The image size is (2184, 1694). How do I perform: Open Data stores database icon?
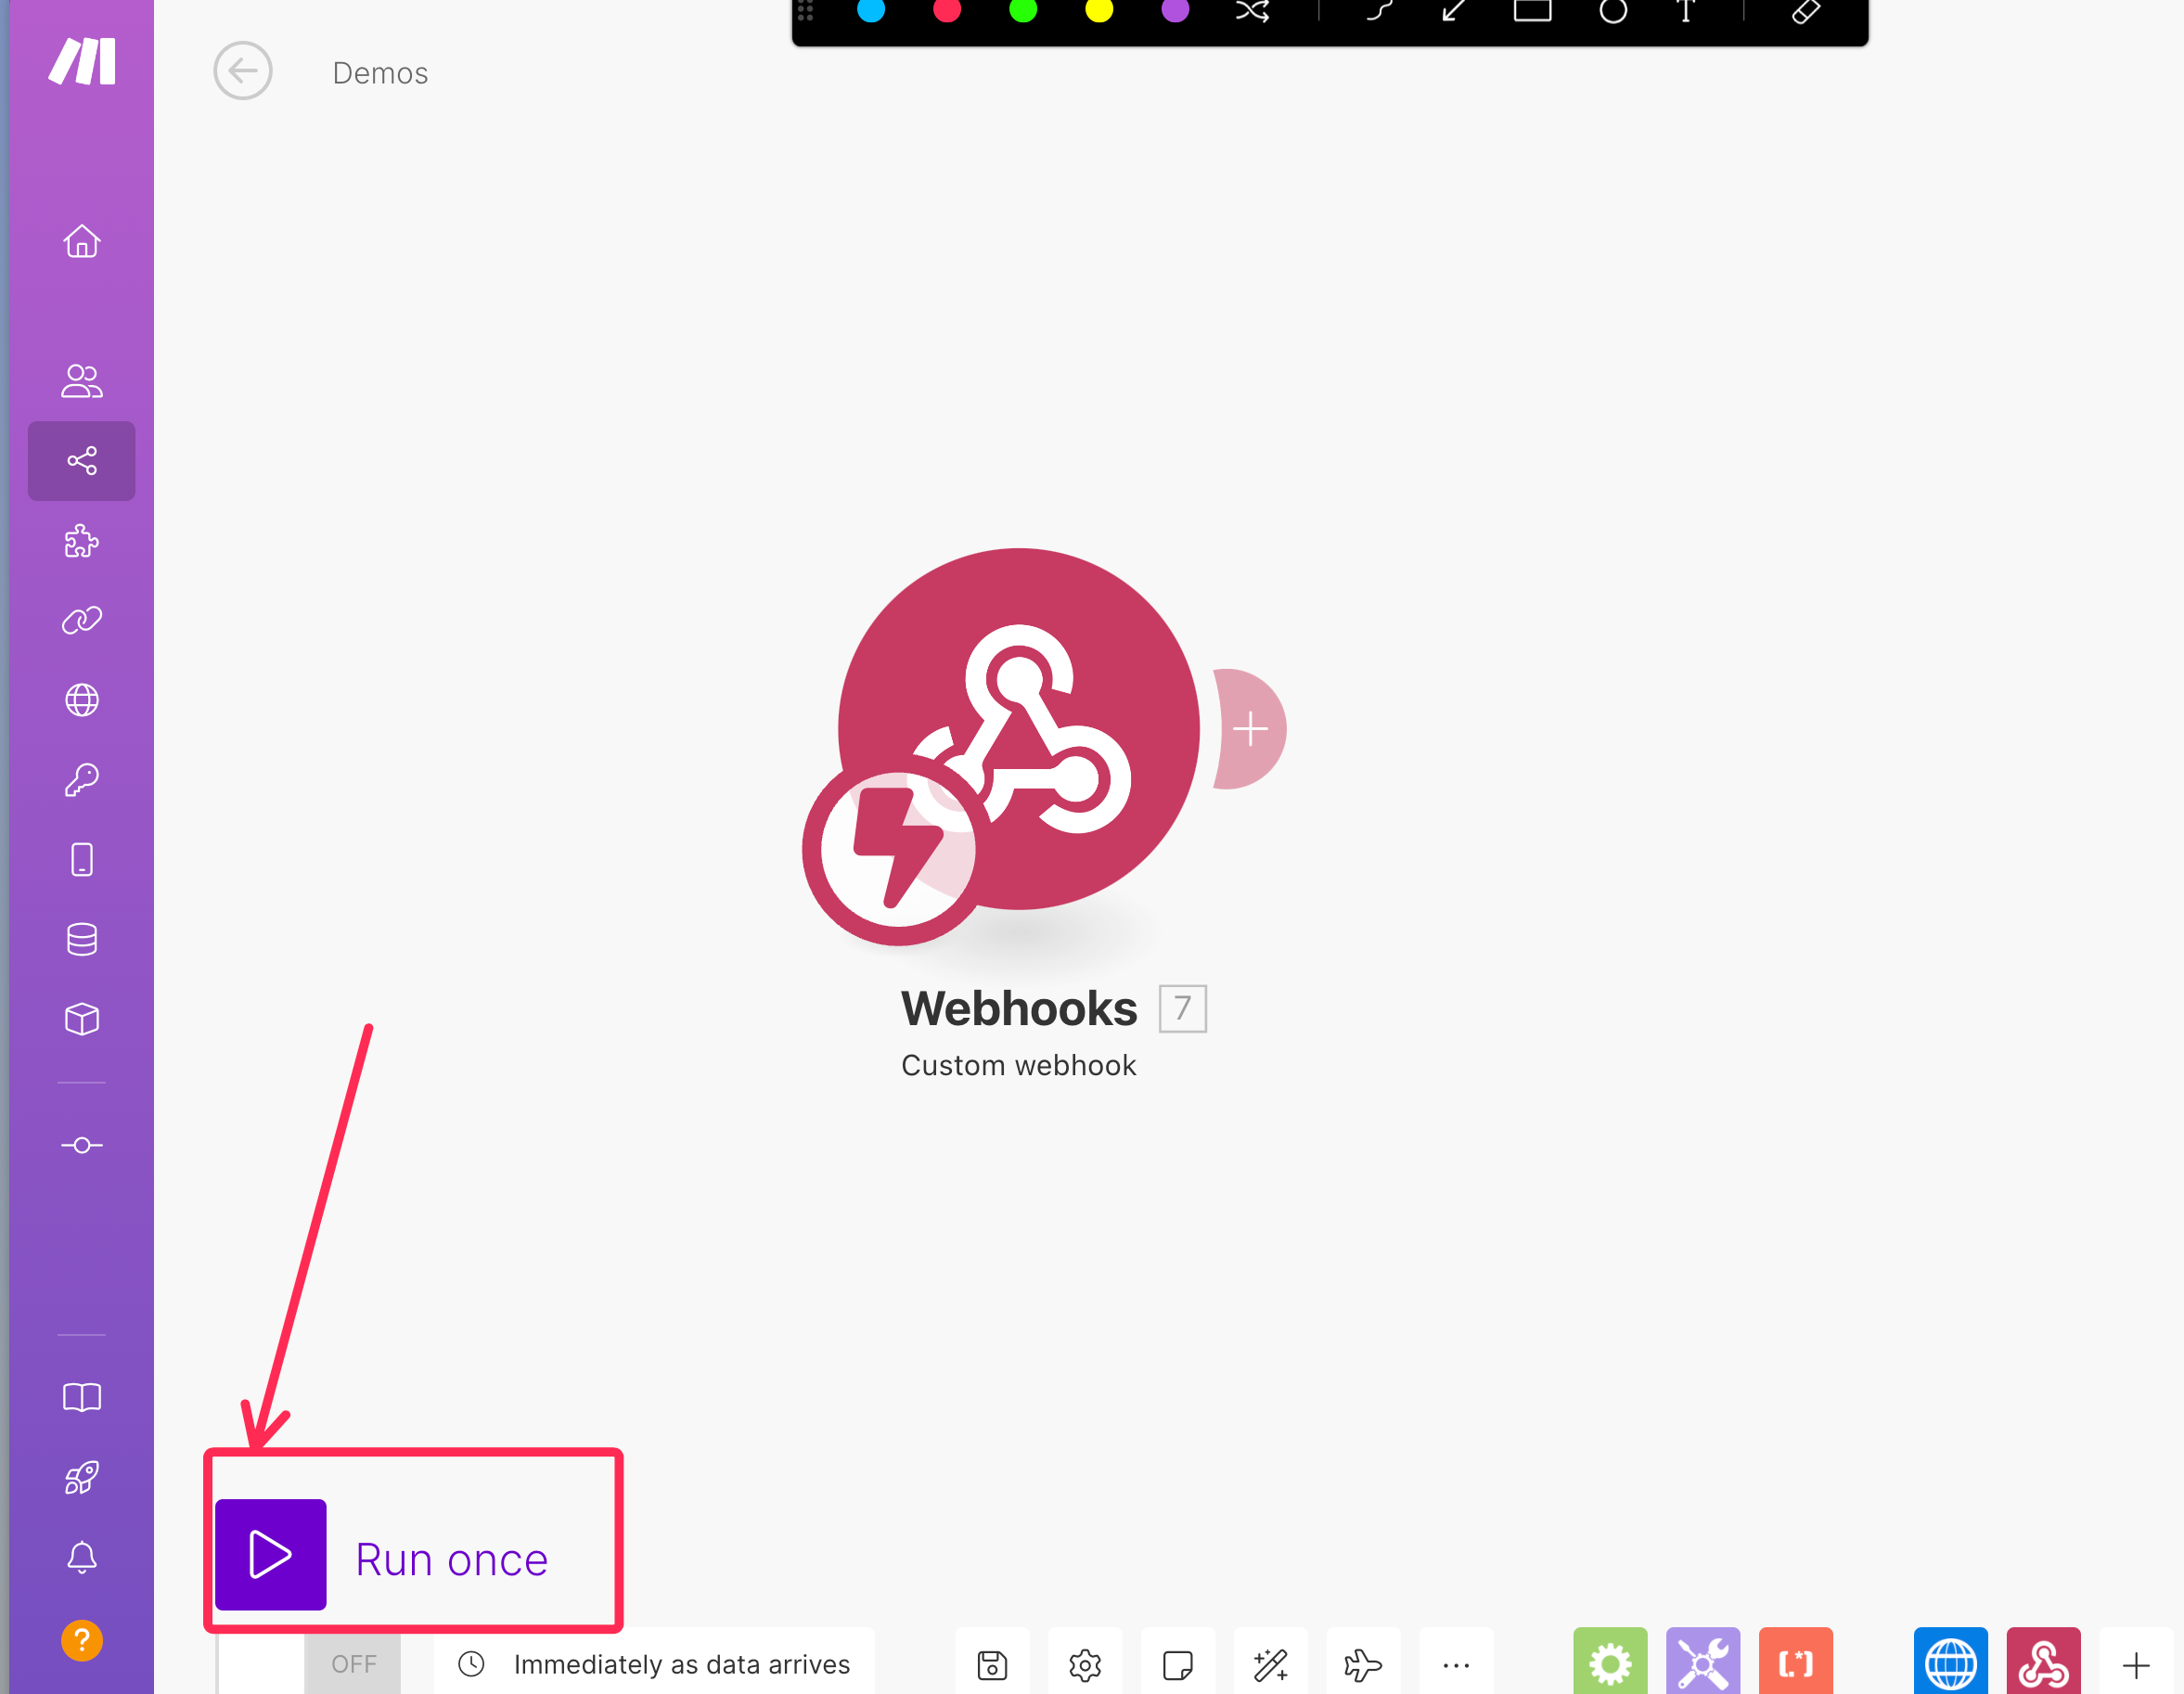82,940
